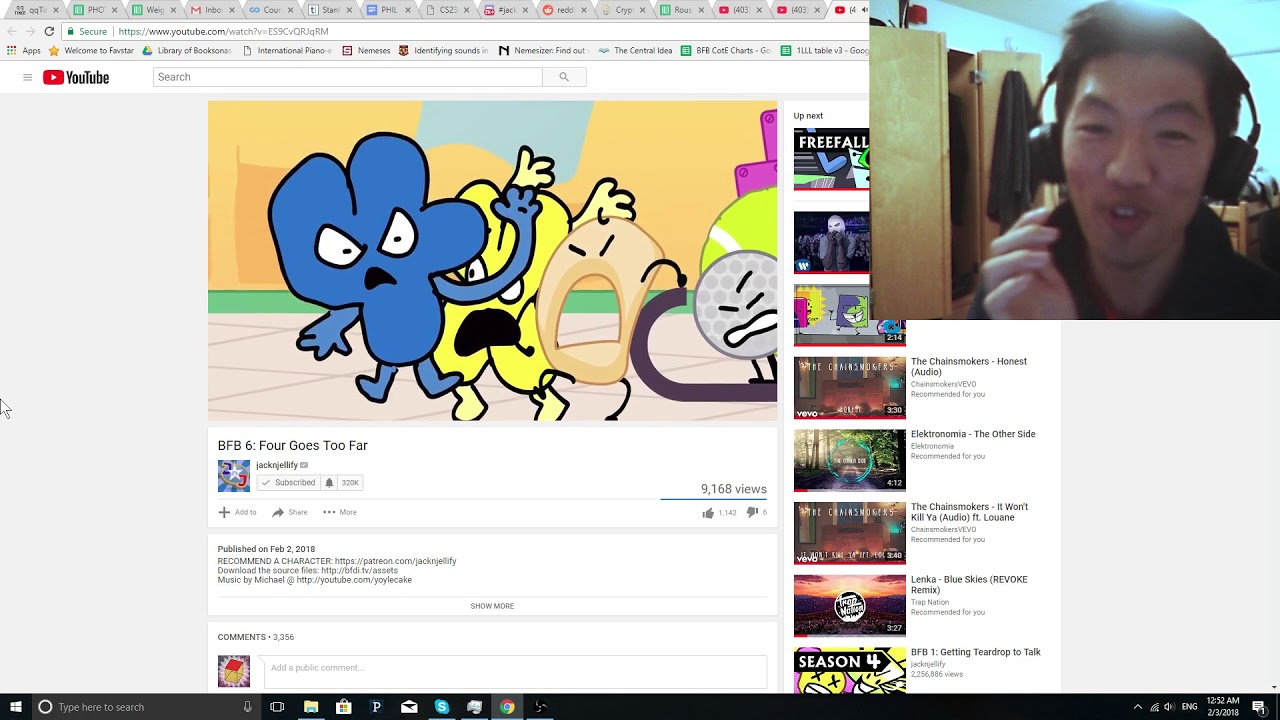Open the Windows action center notifications
1280x720 pixels.
(x=1259, y=707)
